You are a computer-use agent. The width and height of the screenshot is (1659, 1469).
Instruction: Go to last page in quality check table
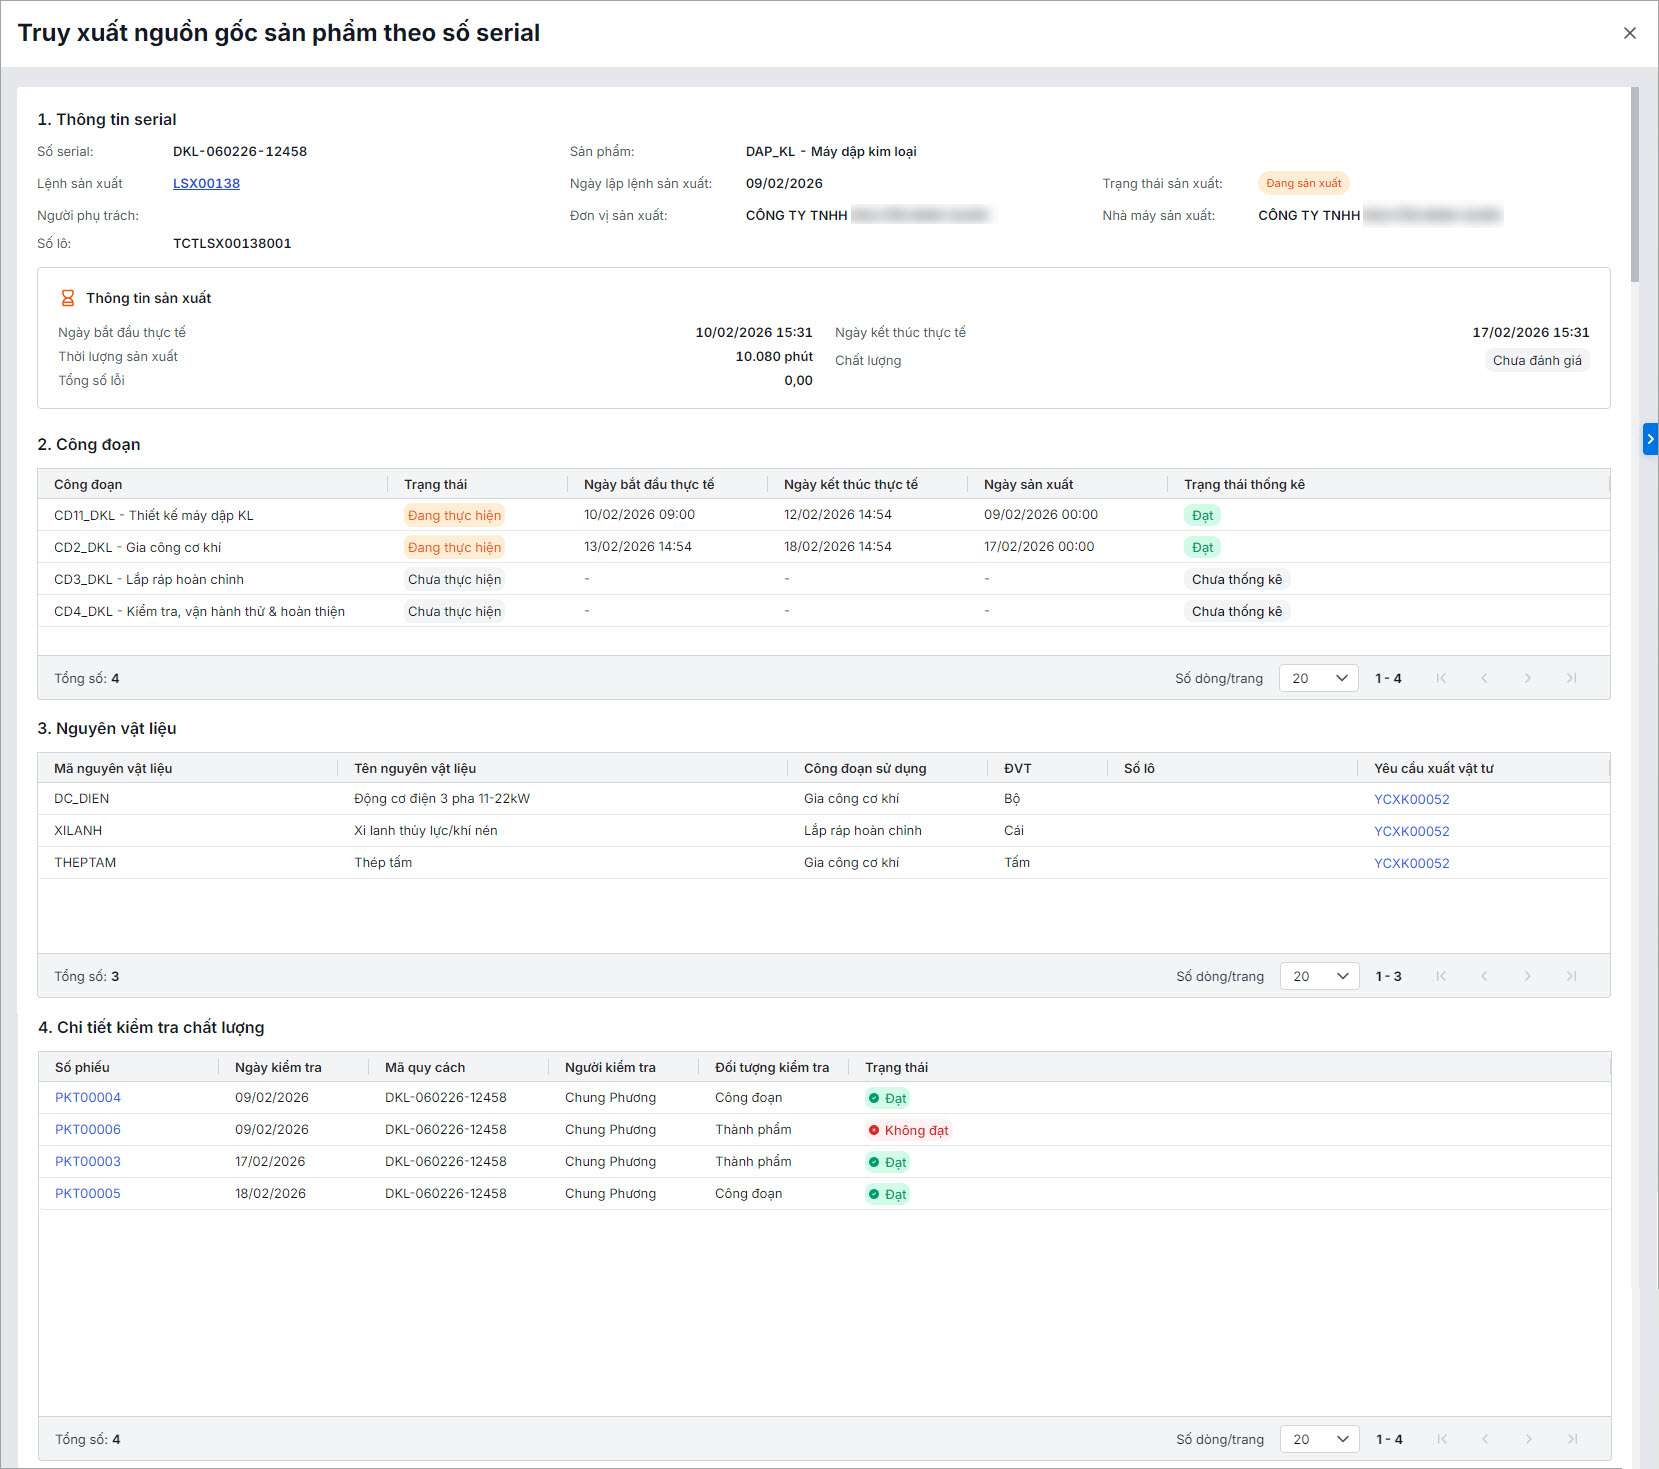pos(1572,1439)
